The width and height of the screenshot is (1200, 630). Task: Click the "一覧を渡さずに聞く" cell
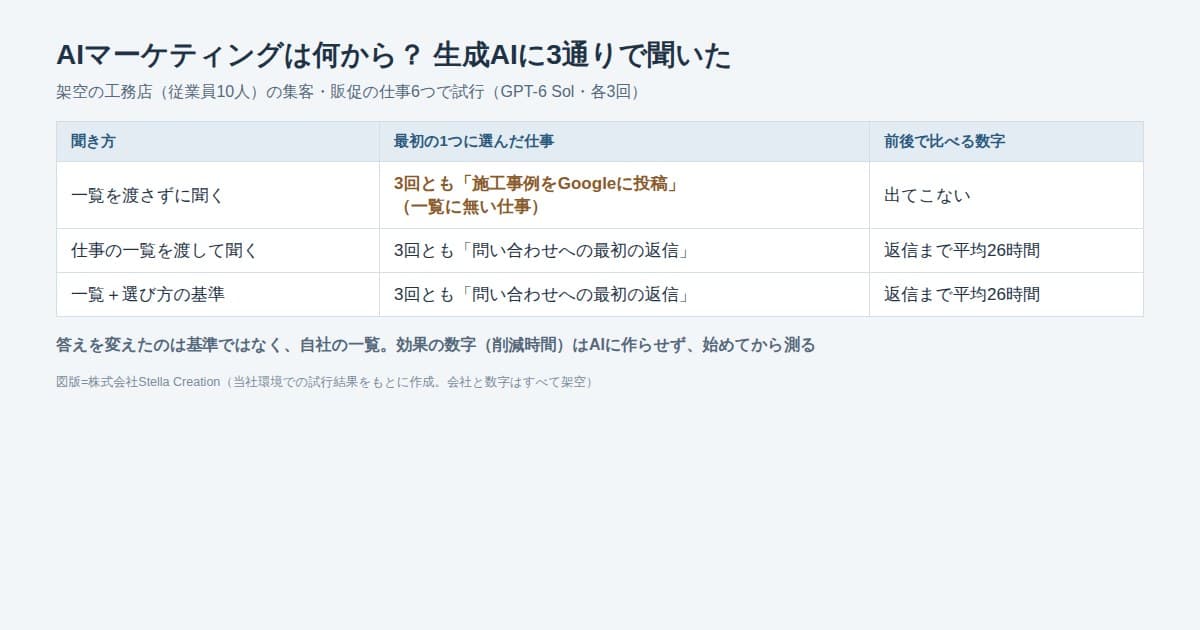(x=218, y=195)
